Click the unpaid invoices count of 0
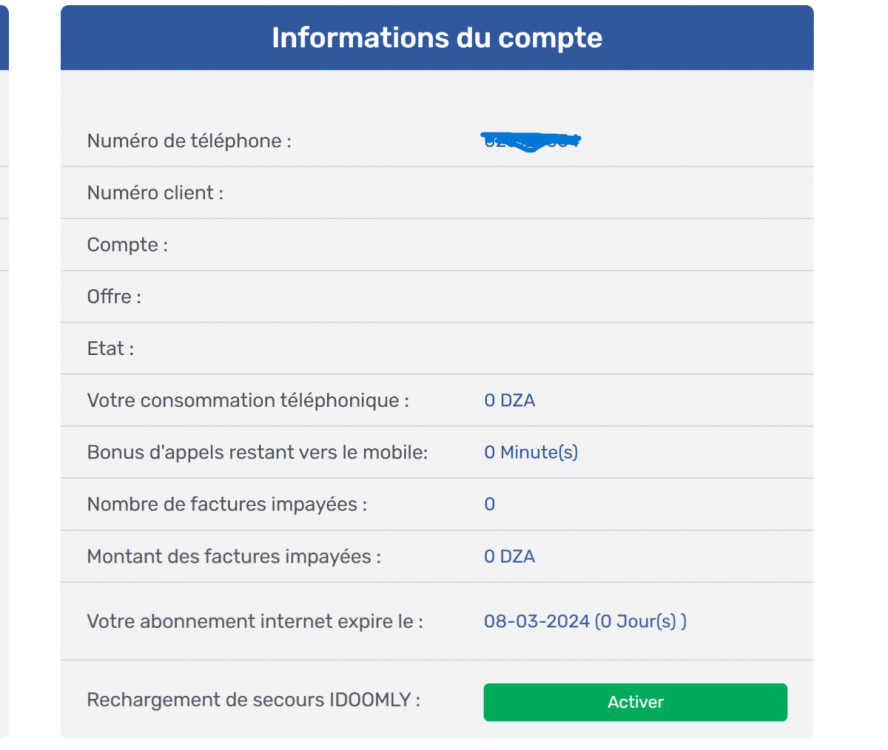 pos(489,504)
